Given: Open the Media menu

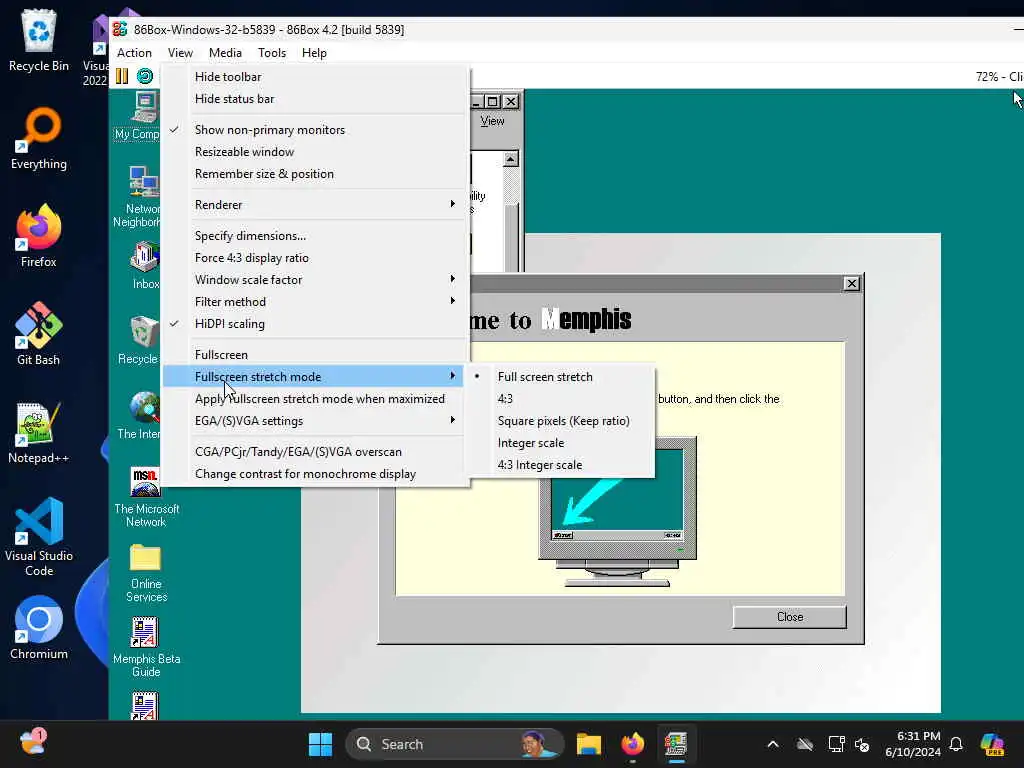Looking at the screenshot, I should (225, 53).
